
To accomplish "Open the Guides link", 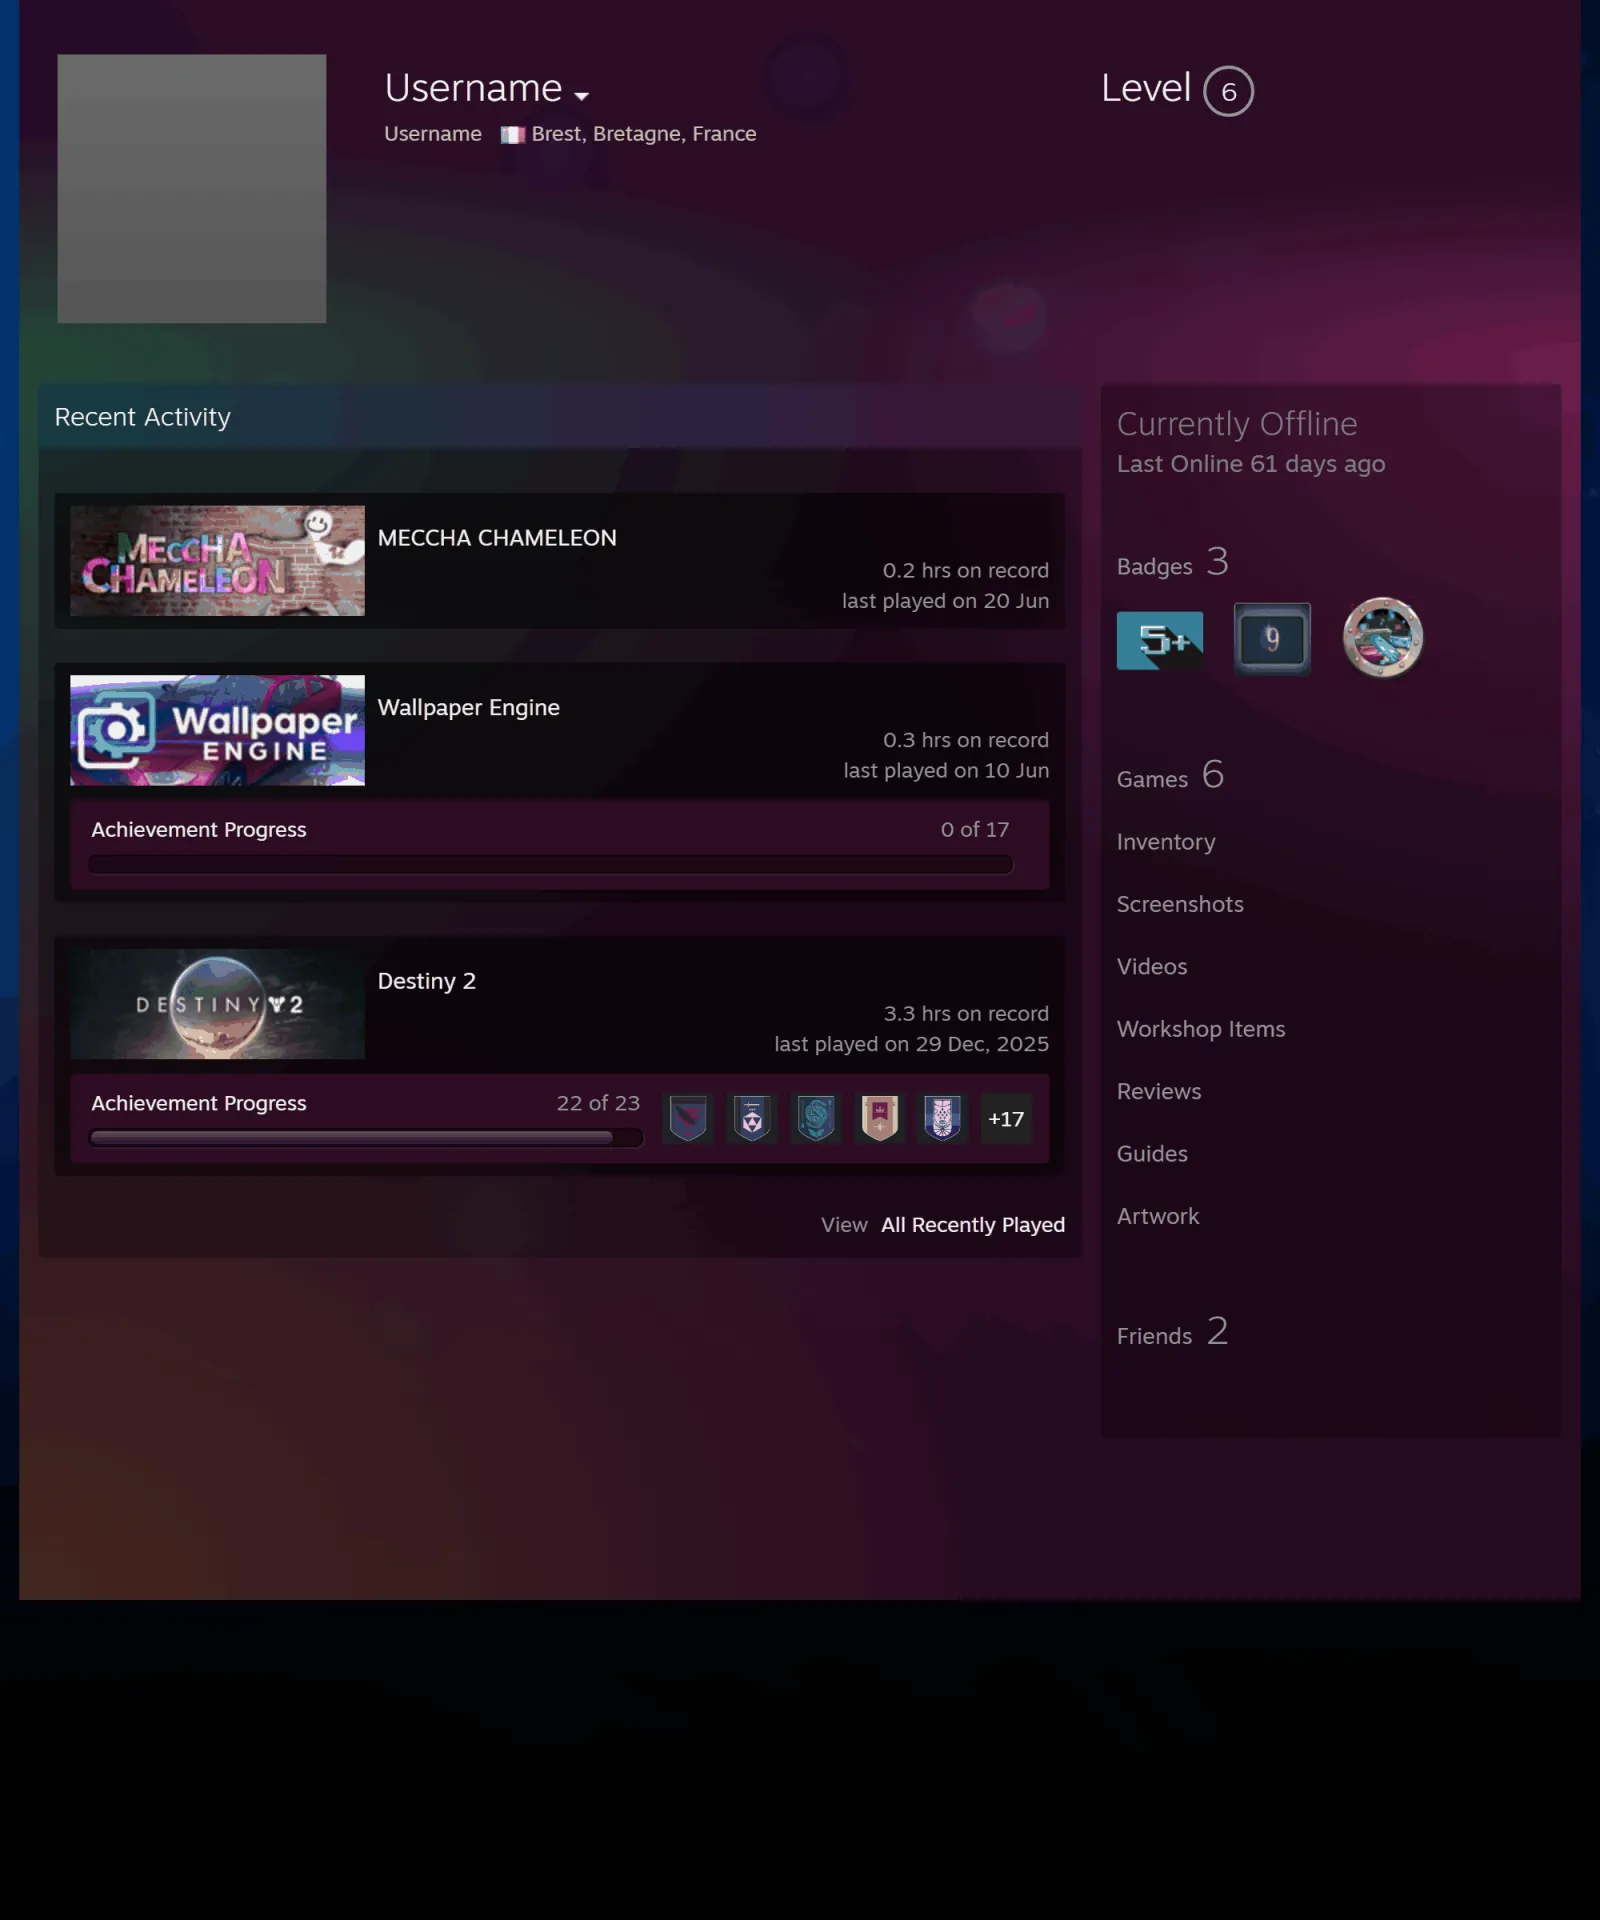I will tap(1152, 1154).
